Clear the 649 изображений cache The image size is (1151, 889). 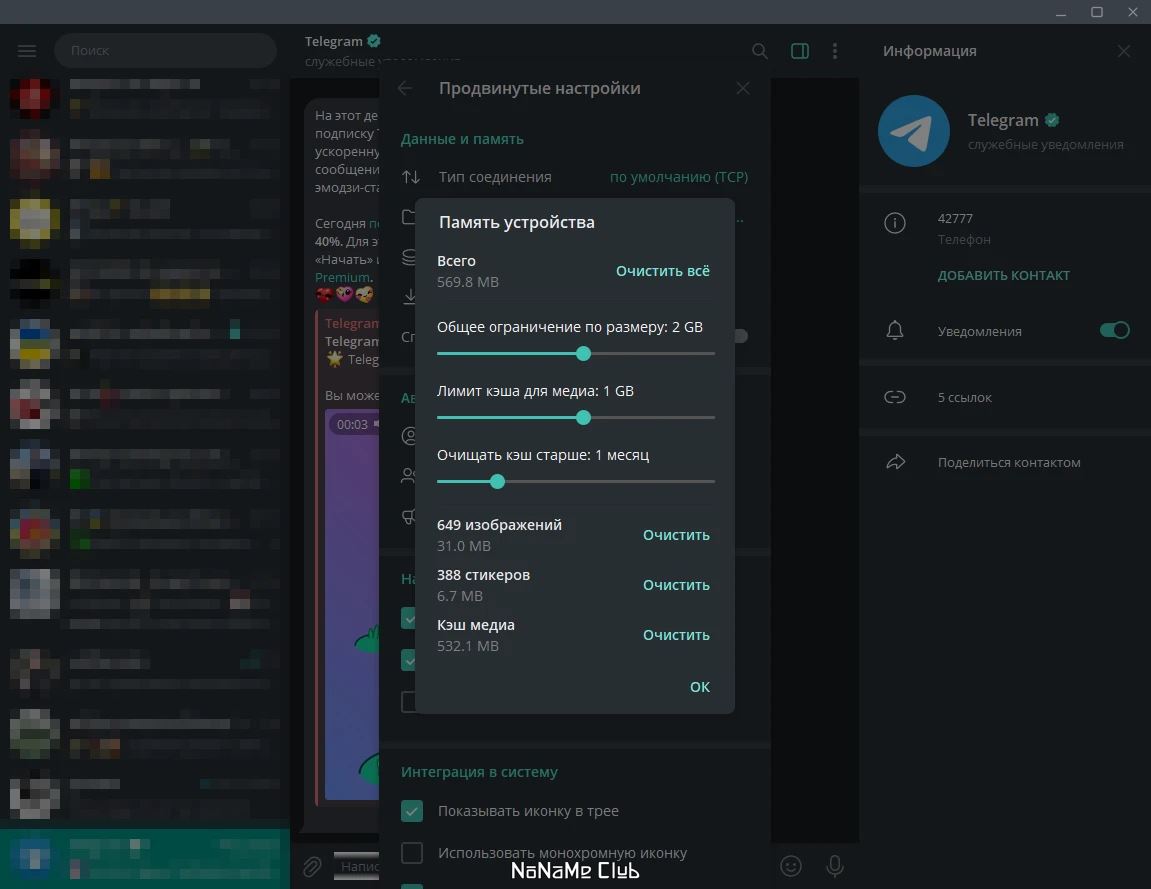click(676, 535)
